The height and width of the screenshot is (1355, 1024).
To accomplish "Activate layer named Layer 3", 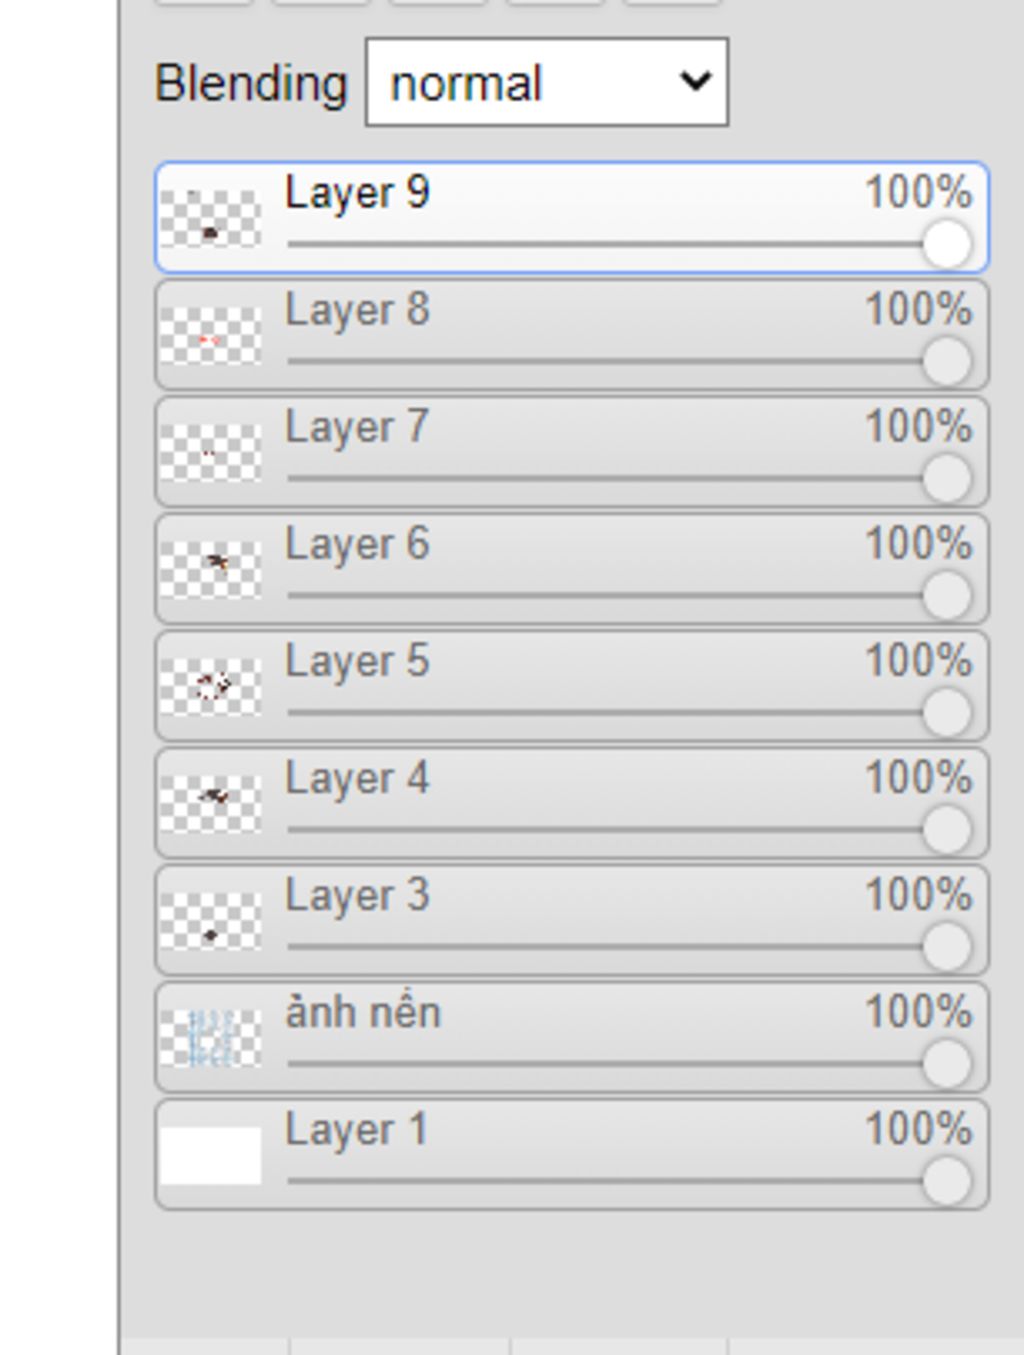I will click(571, 920).
